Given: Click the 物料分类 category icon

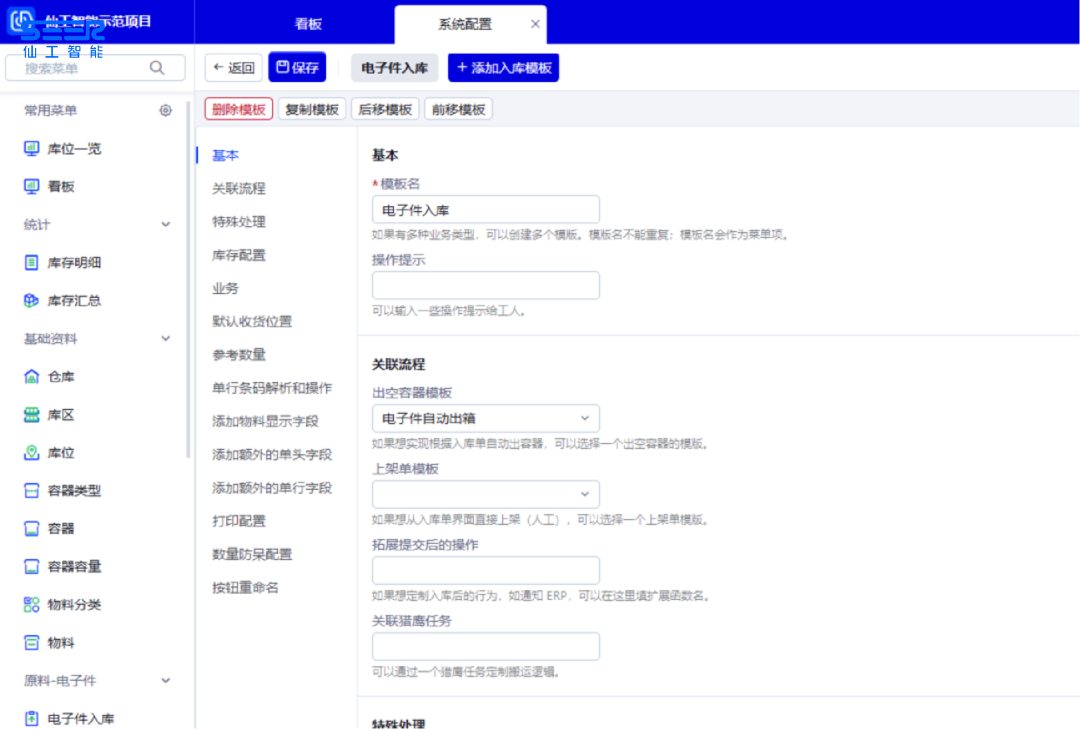Looking at the screenshot, I should 31,605.
